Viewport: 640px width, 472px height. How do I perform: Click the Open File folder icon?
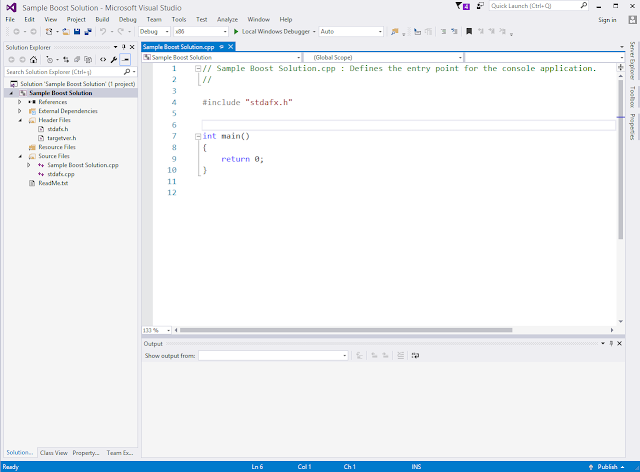[x=66, y=31]
